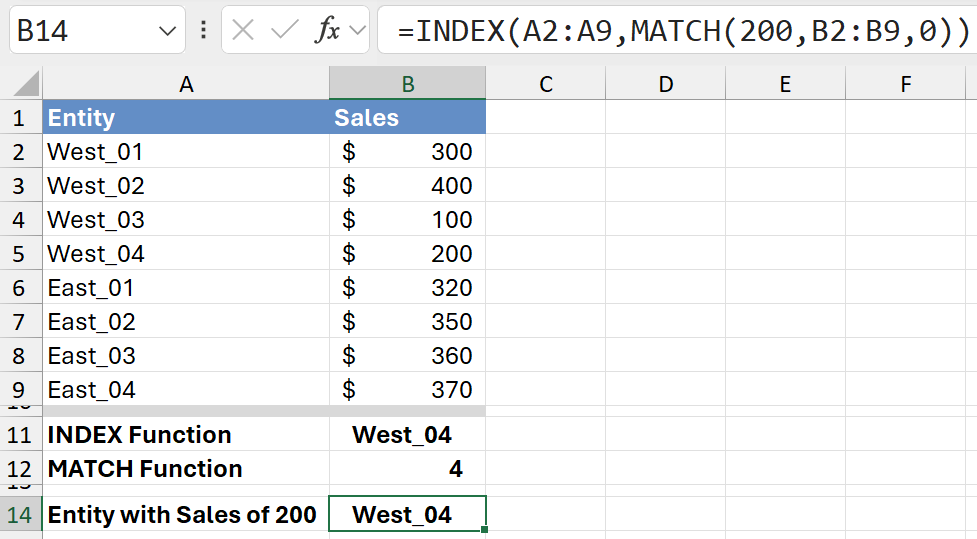Select column C header
977x539 pixels.
click(546, 83)
